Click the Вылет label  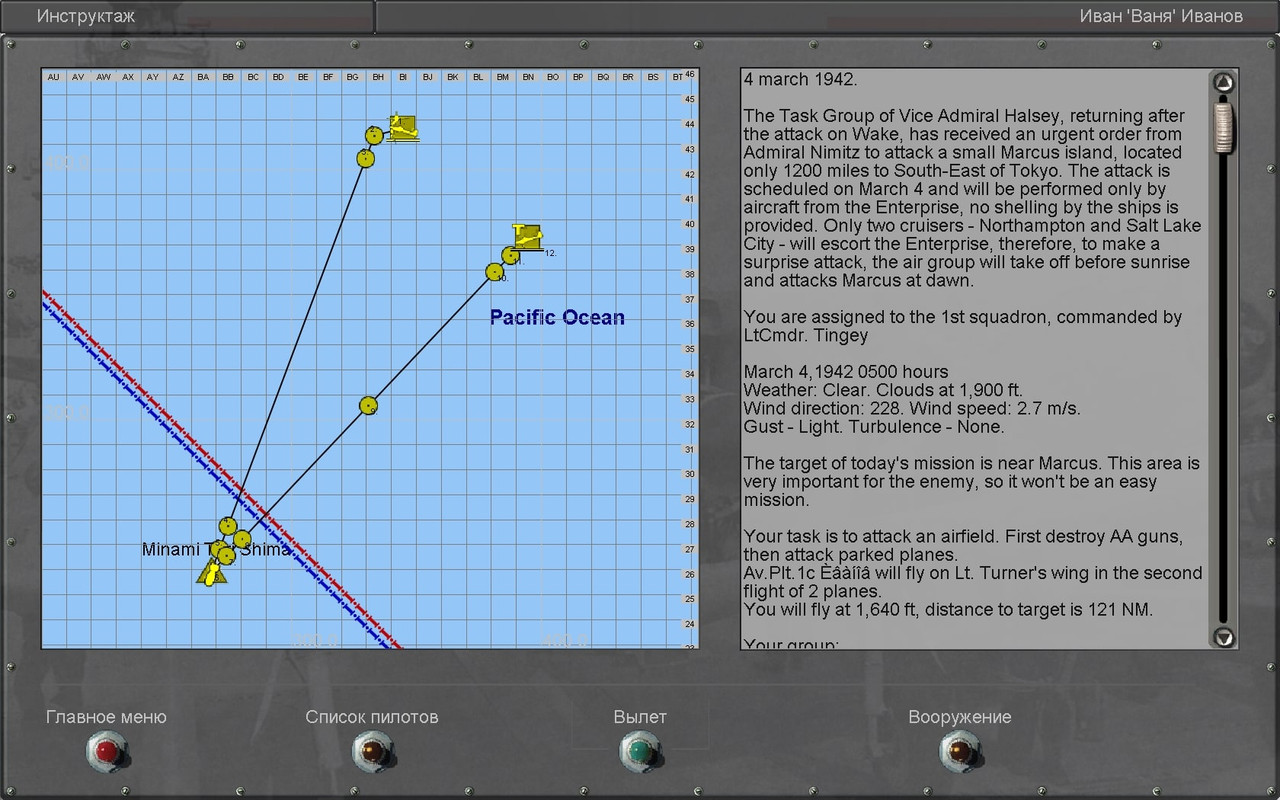coord(640,717)
